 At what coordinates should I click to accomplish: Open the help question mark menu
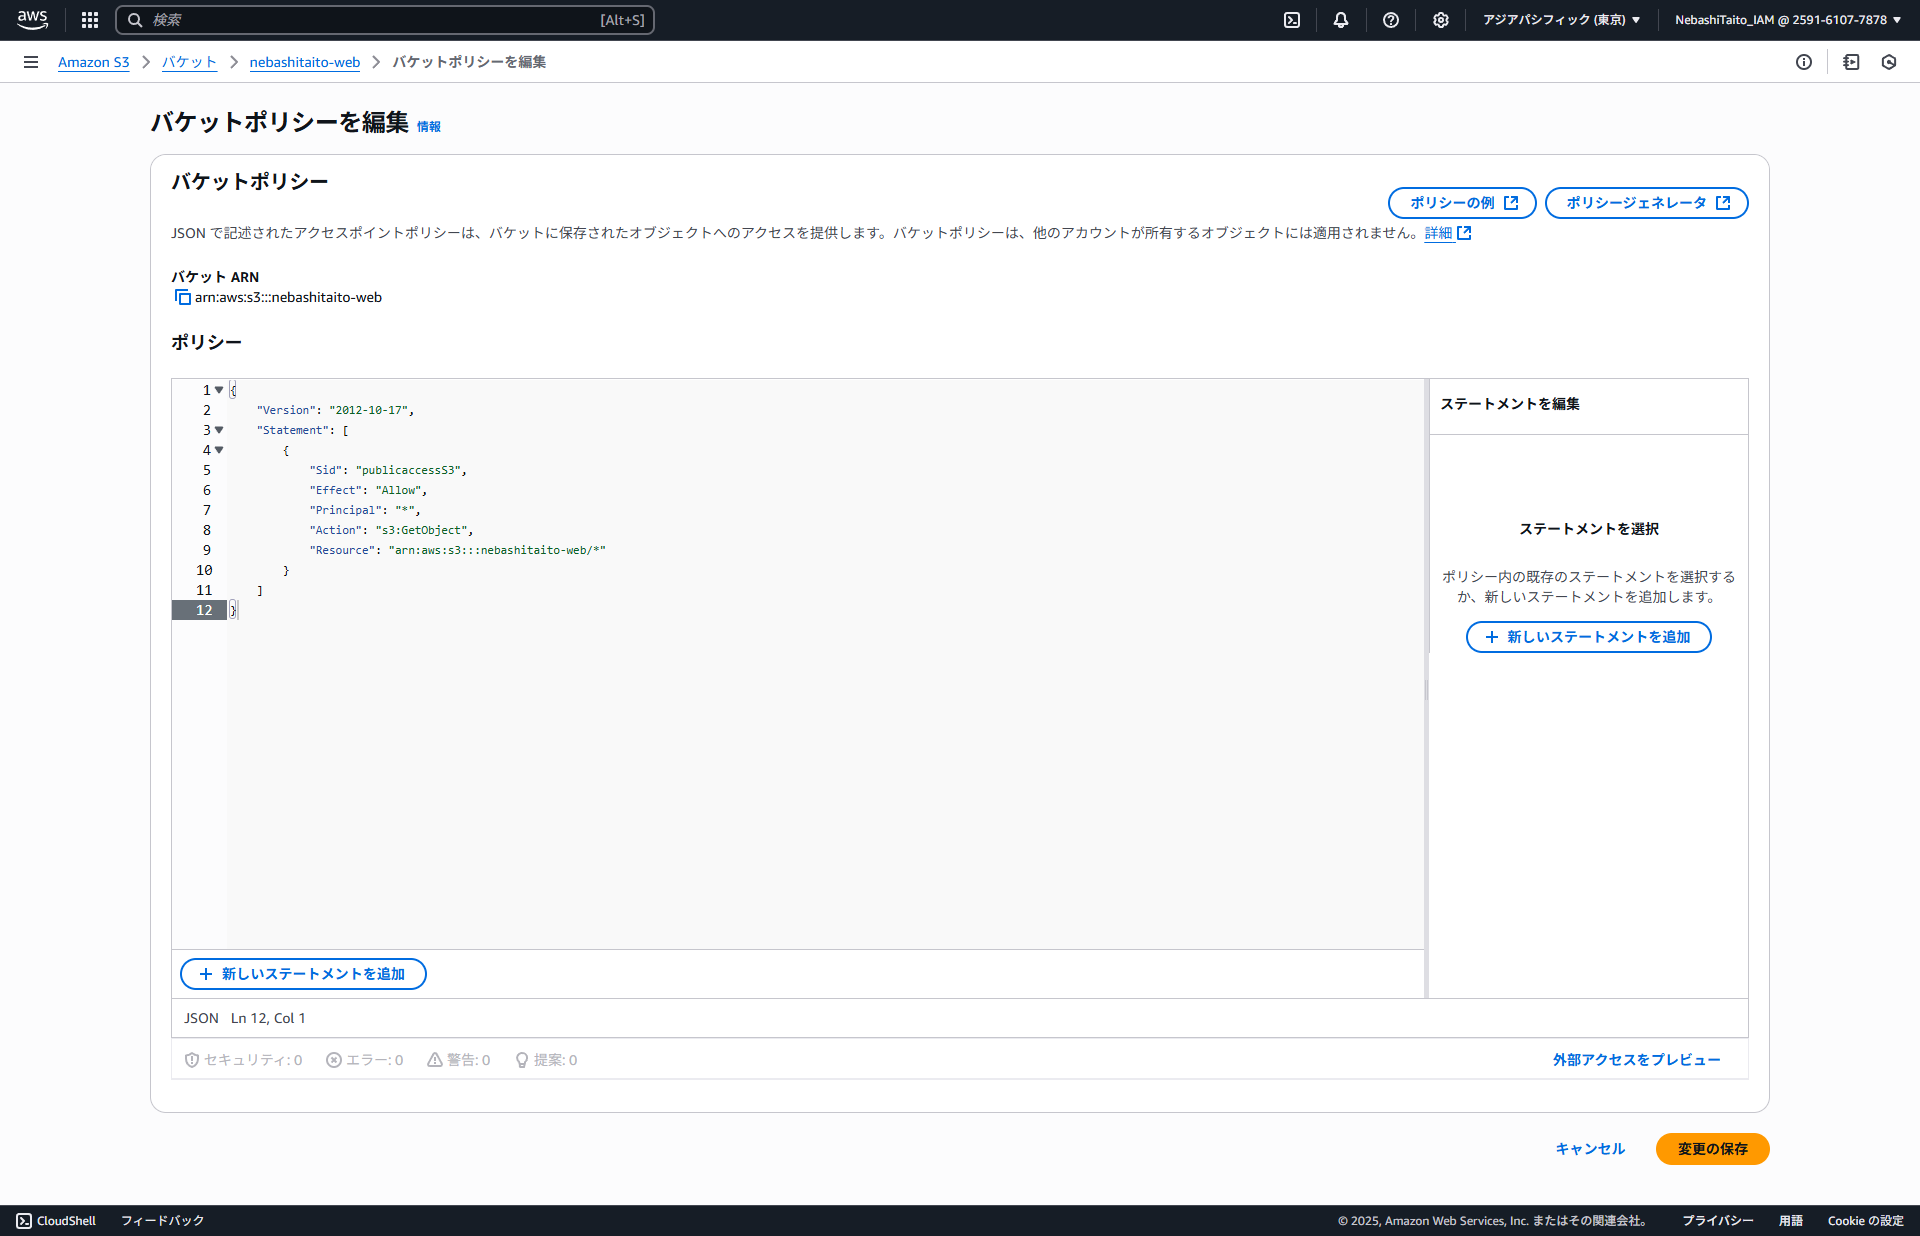1391,20
